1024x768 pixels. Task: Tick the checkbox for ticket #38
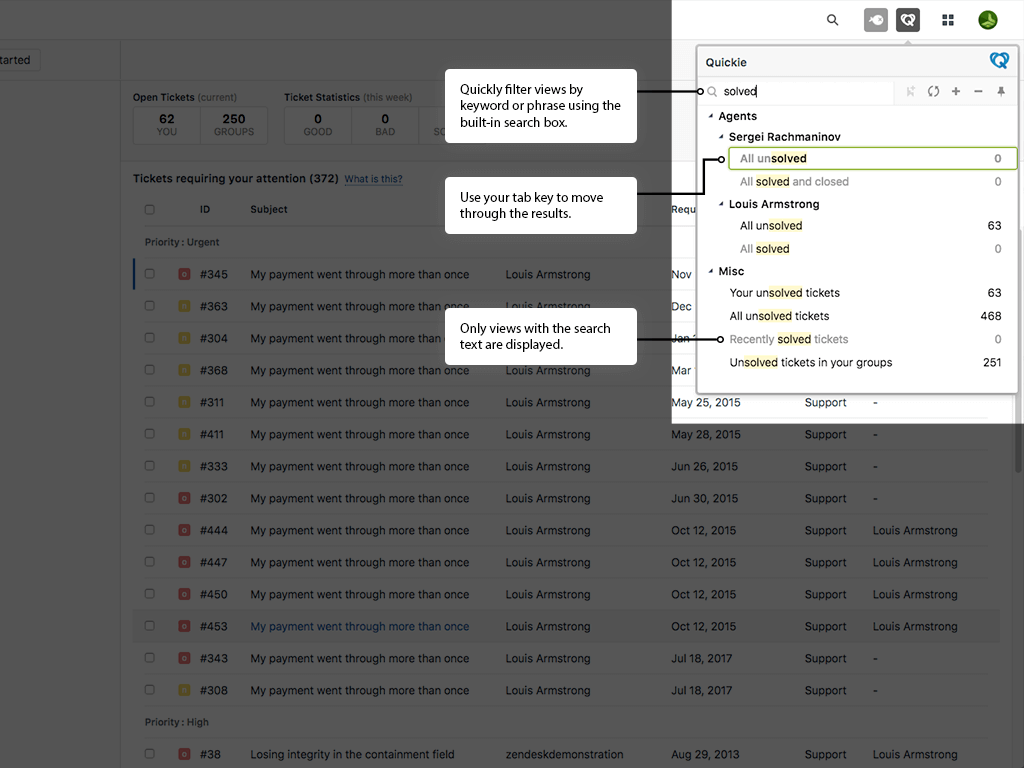click(x=150, y=754)
